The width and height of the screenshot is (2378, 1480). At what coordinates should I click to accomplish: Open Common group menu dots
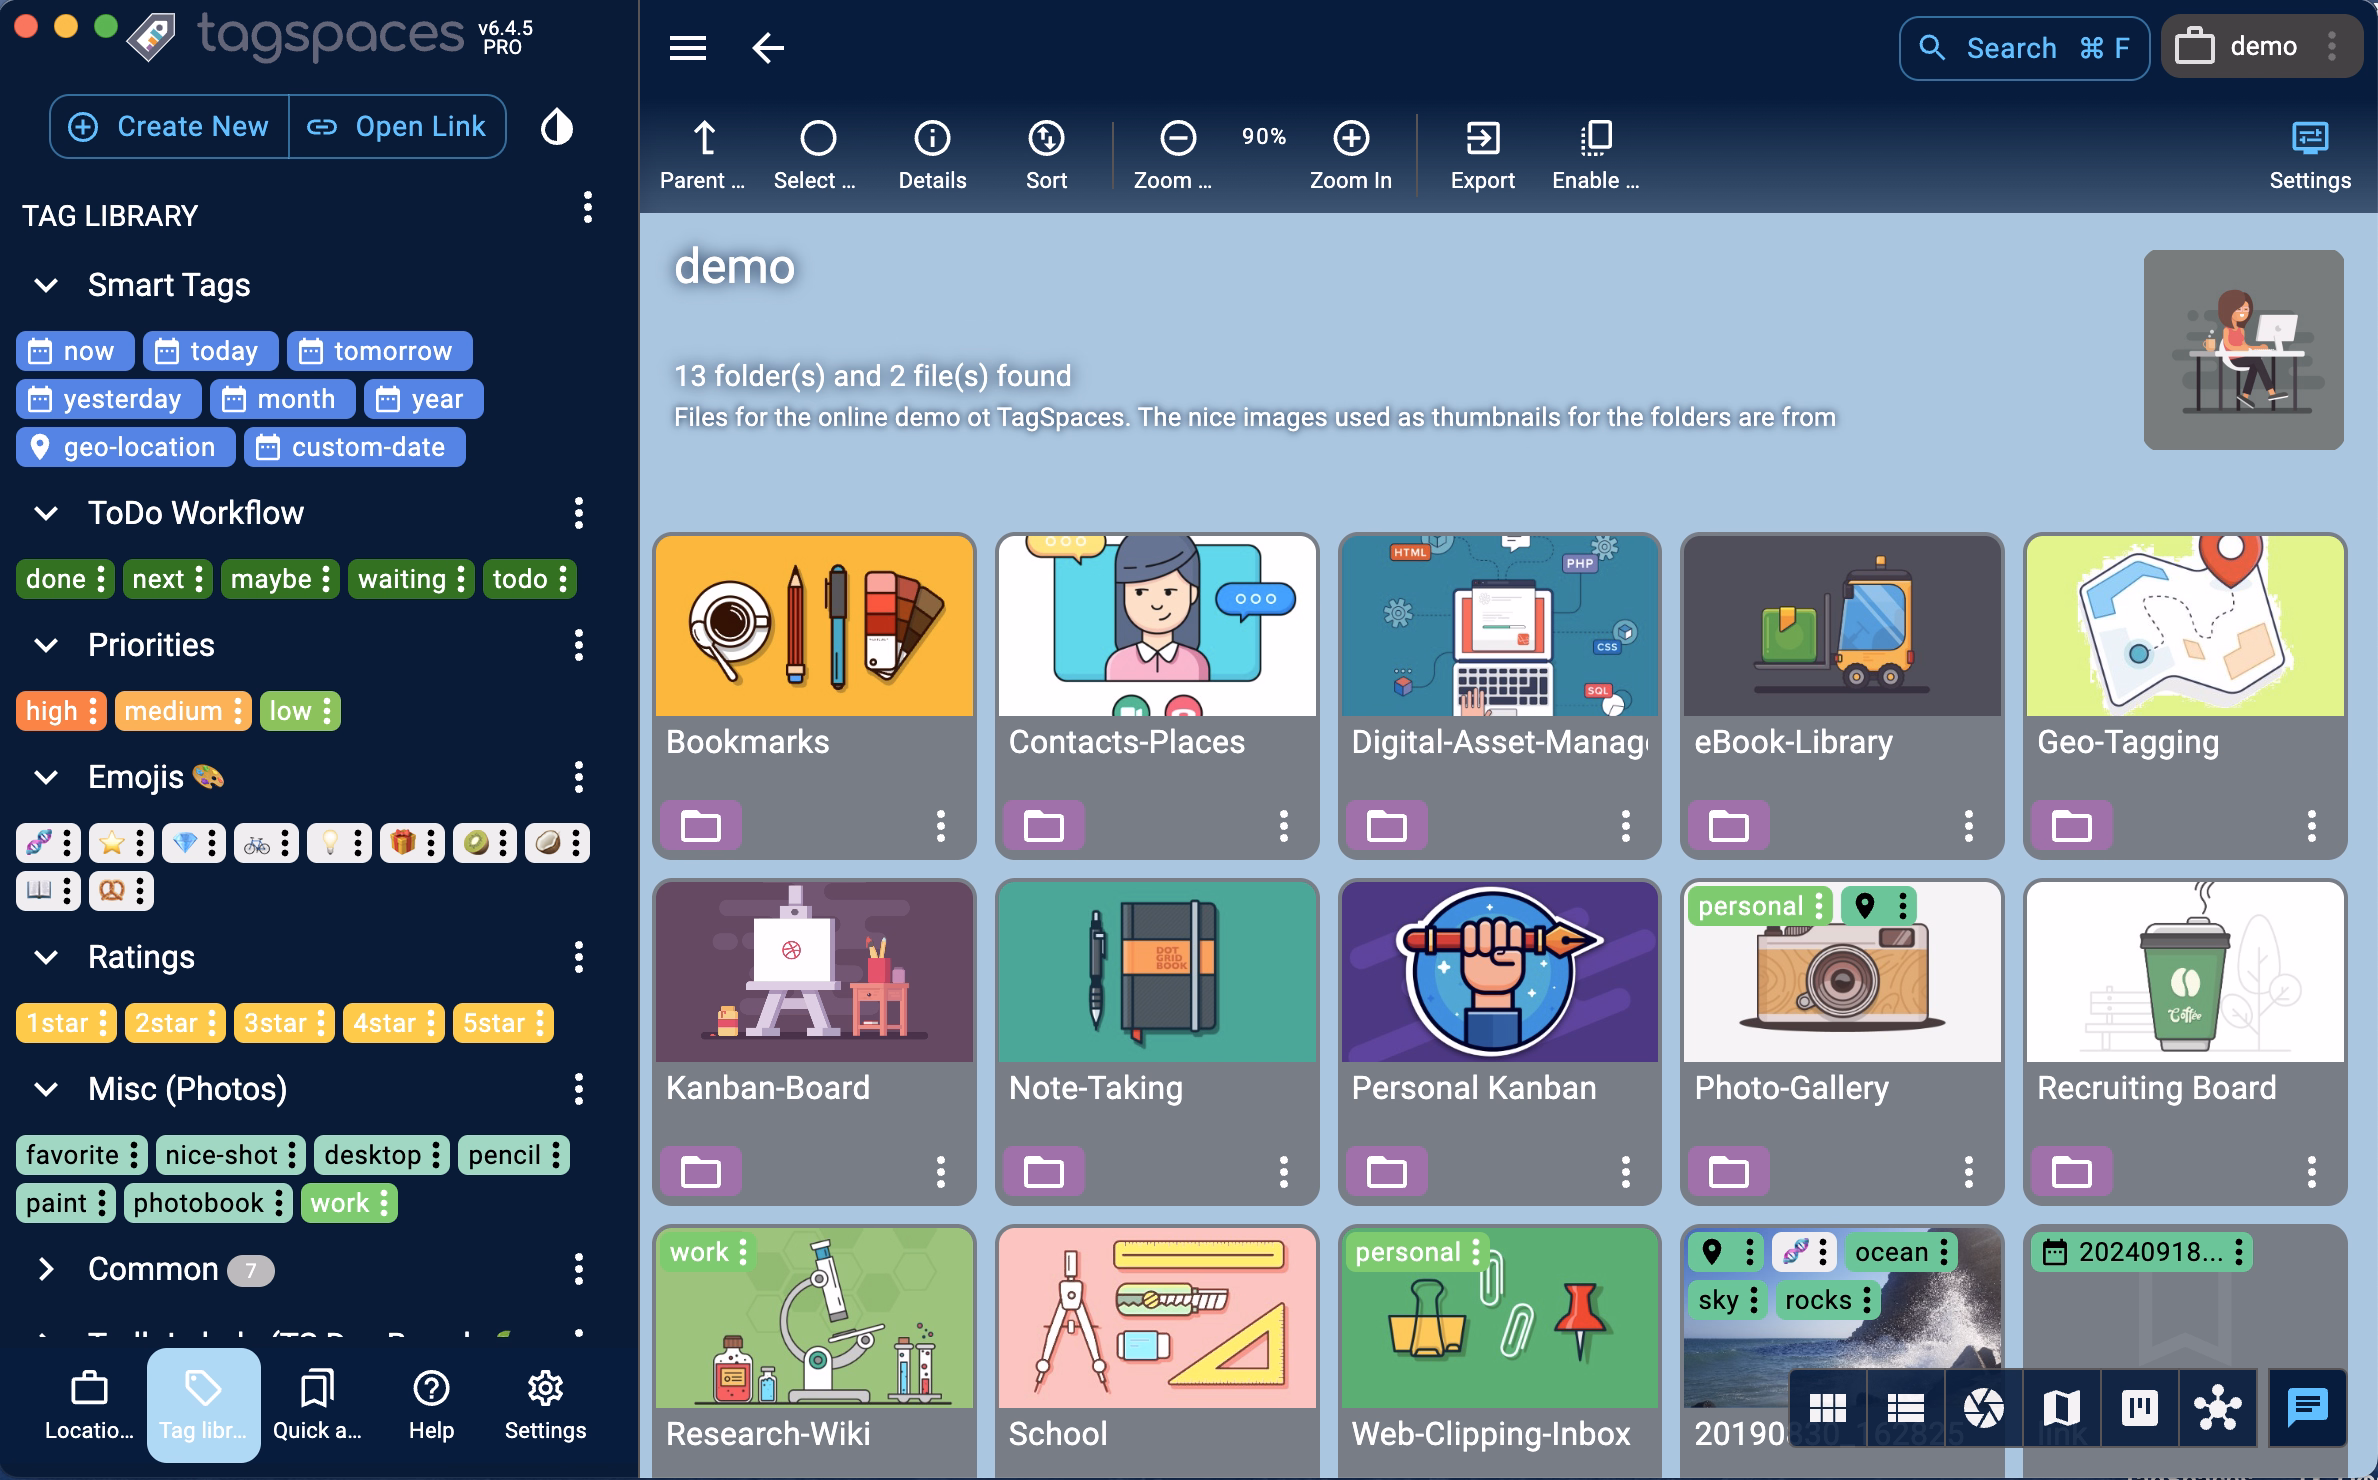coord(579,1269)
